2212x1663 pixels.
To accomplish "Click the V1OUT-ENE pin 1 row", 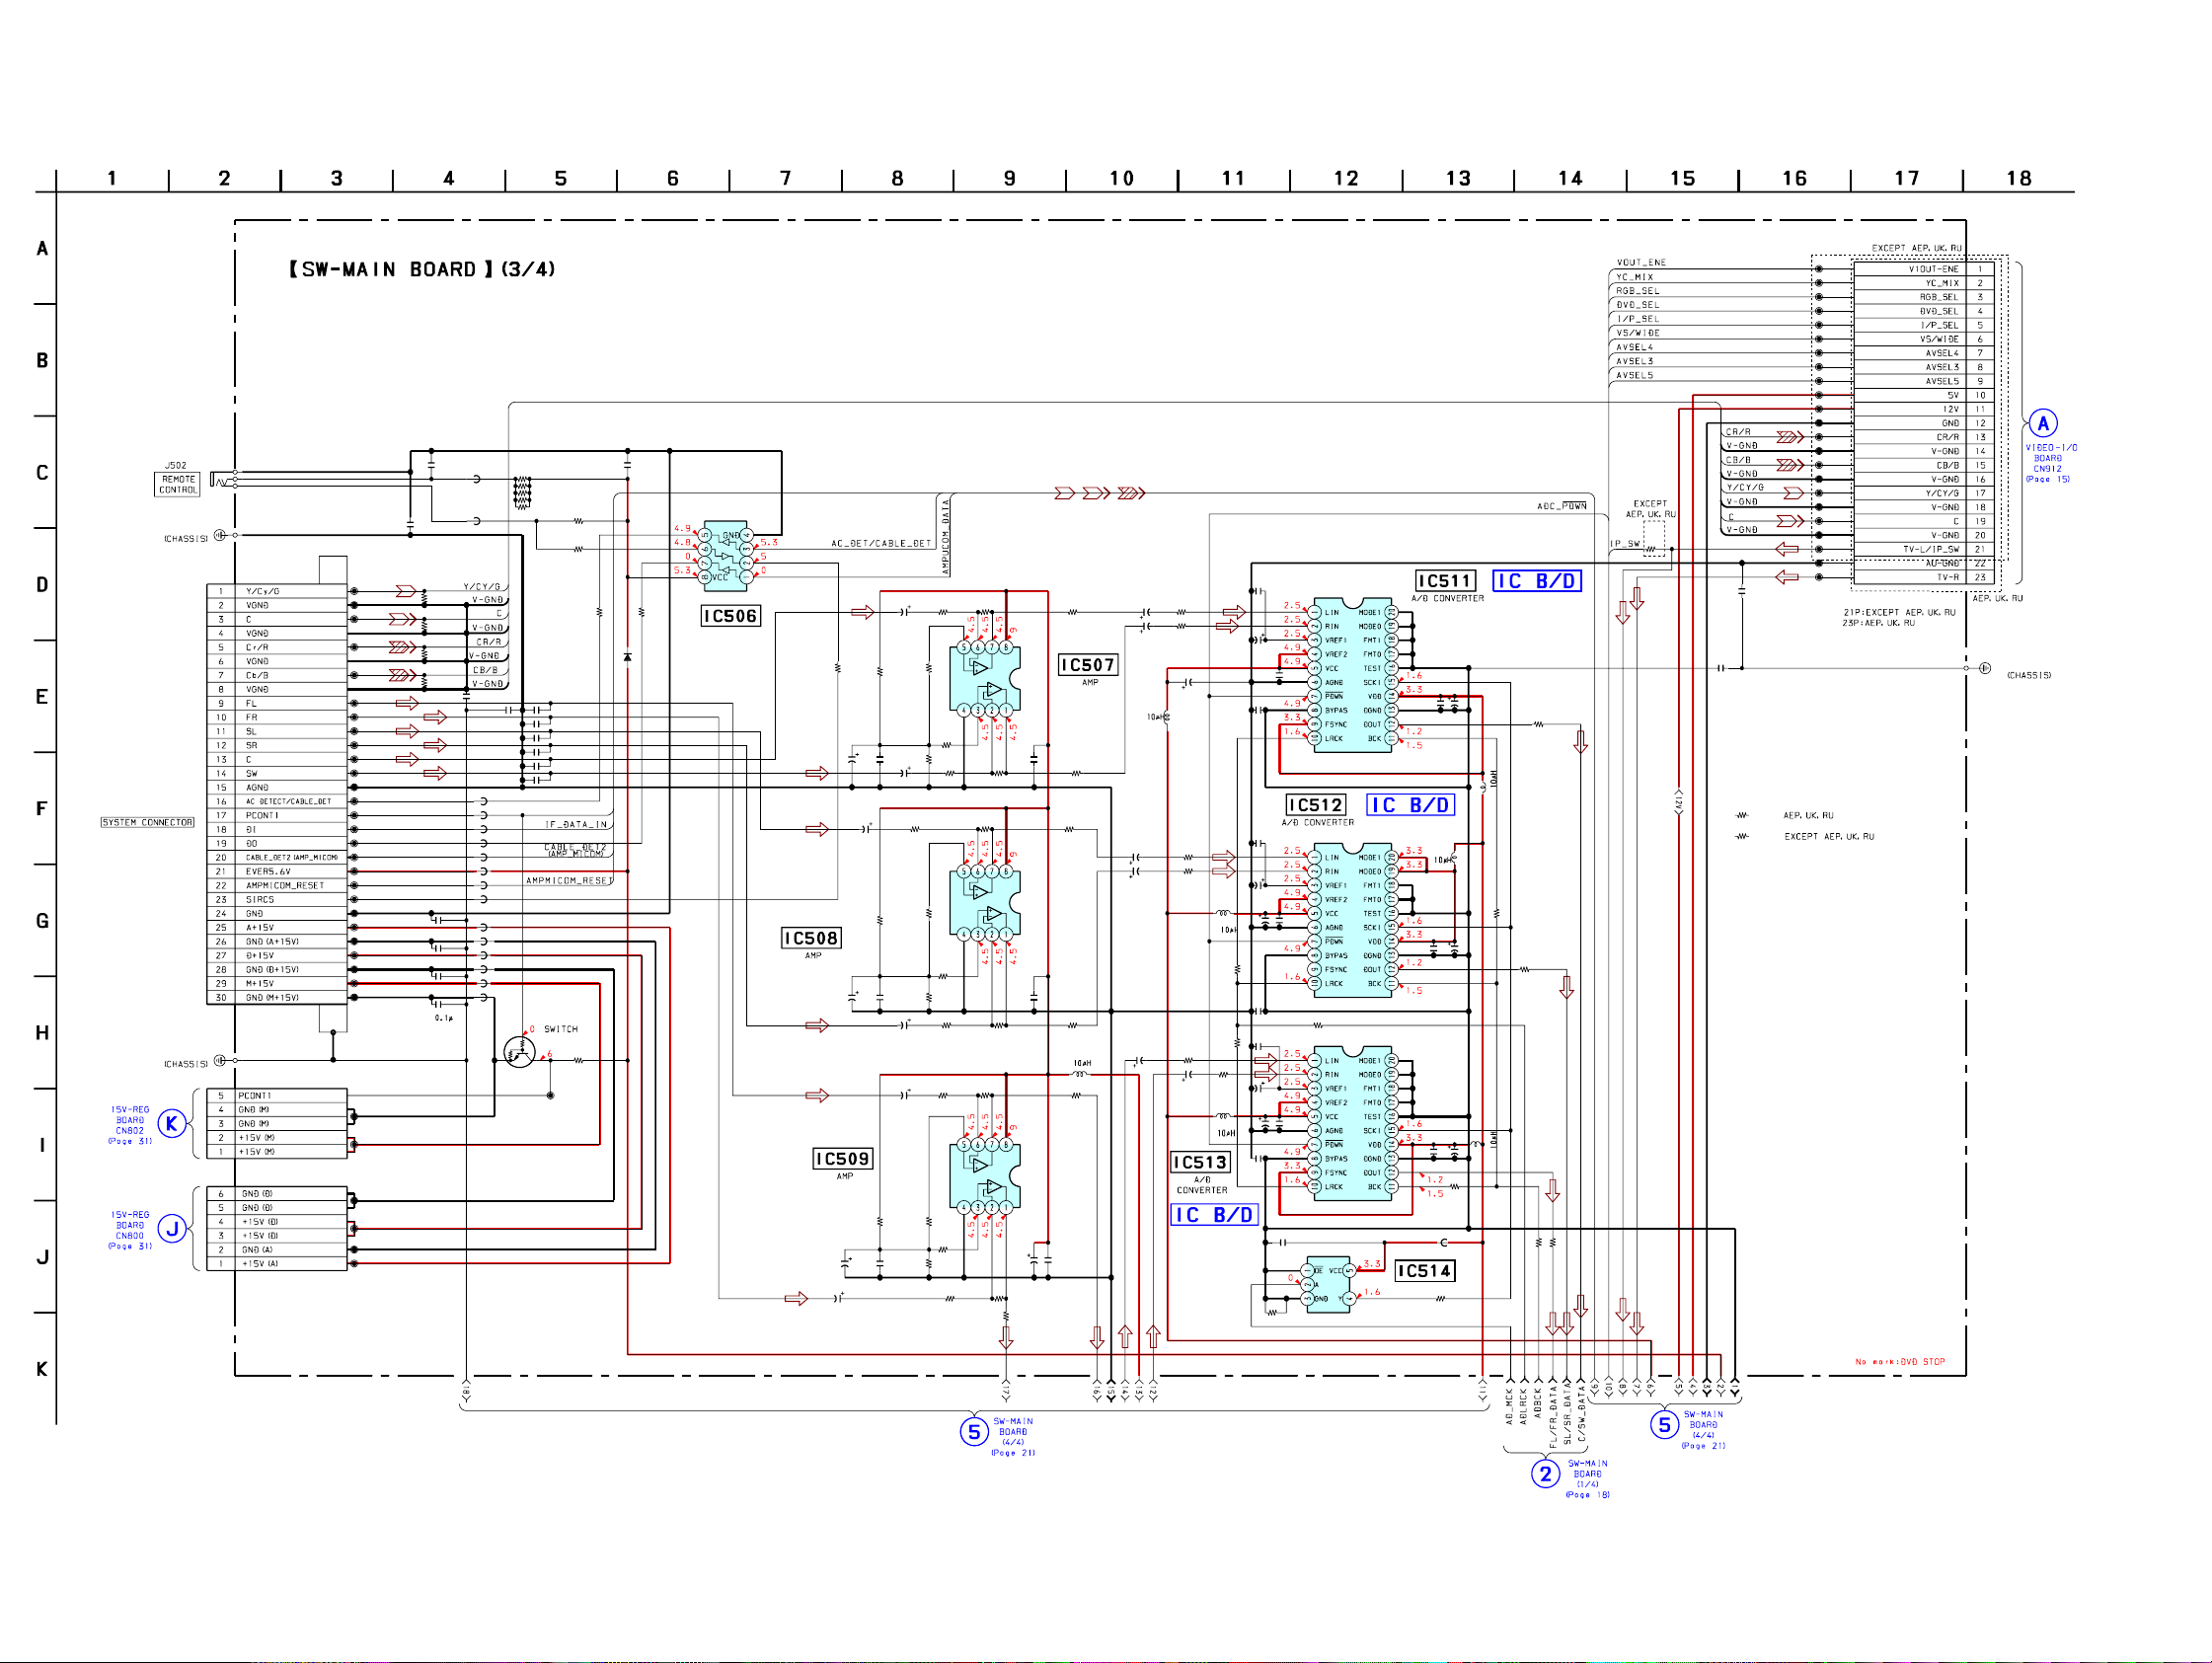I will (x=1924, y=269).
